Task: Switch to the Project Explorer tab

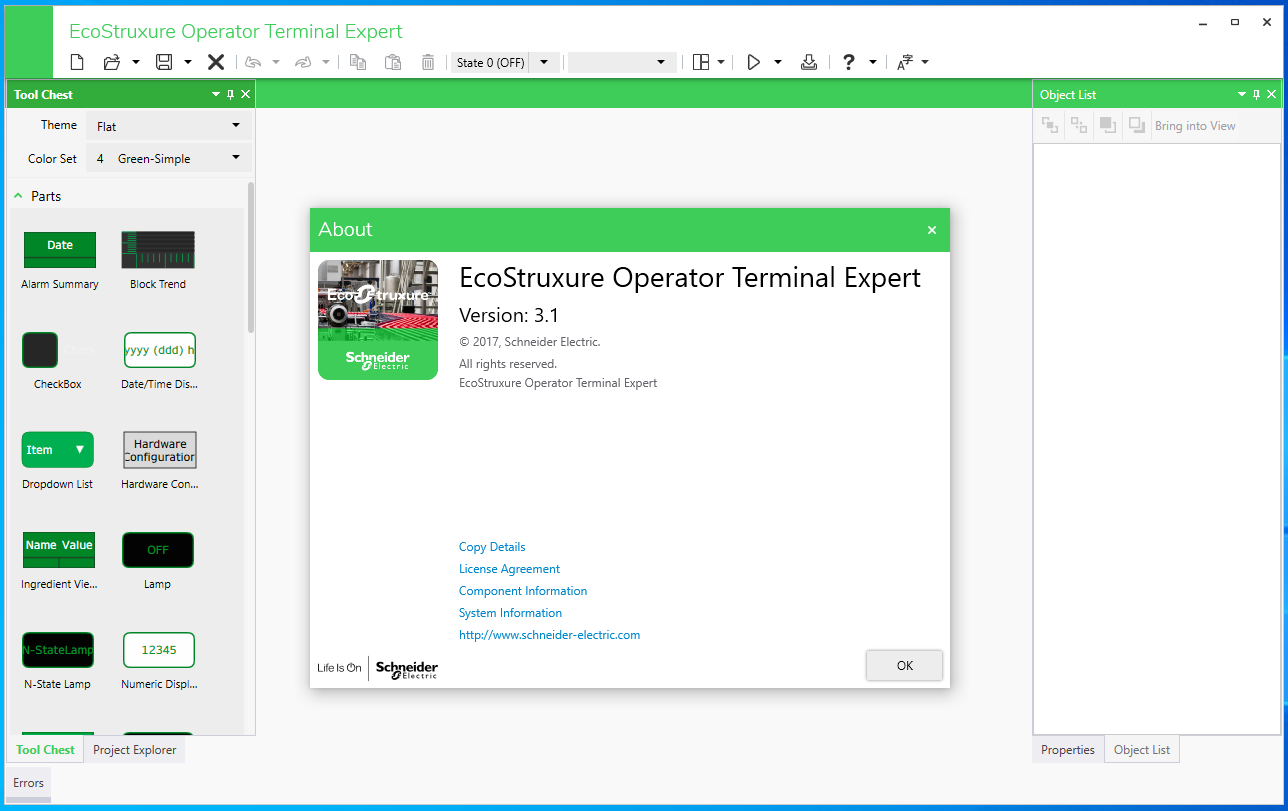Action: point(135,749)
